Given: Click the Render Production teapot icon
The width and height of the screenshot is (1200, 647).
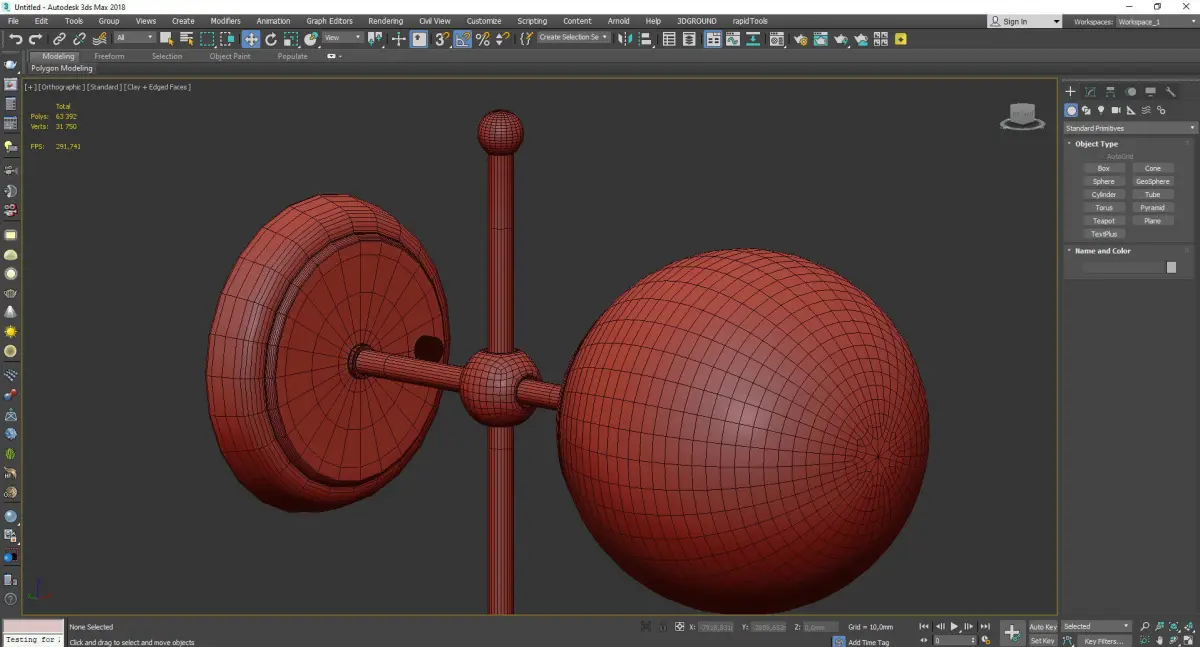Looking at the screenshot, I should (x=841, y=38).
